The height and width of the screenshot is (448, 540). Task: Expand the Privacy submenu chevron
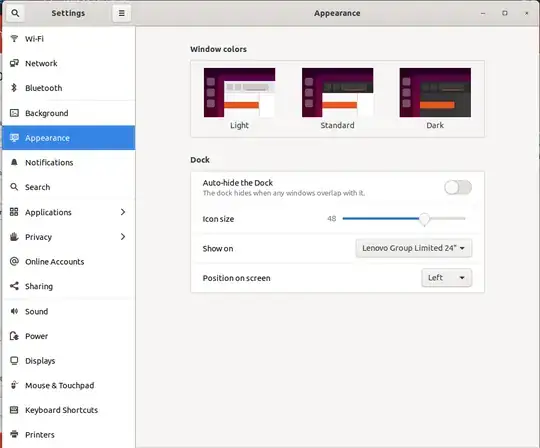[123, 237]
